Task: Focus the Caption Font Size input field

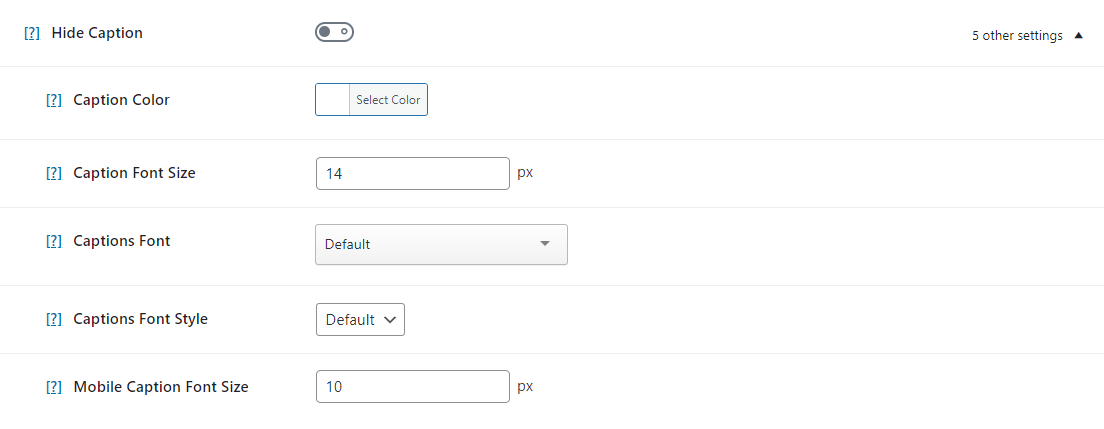Action: pyautogui.click(x=412, y=173)
